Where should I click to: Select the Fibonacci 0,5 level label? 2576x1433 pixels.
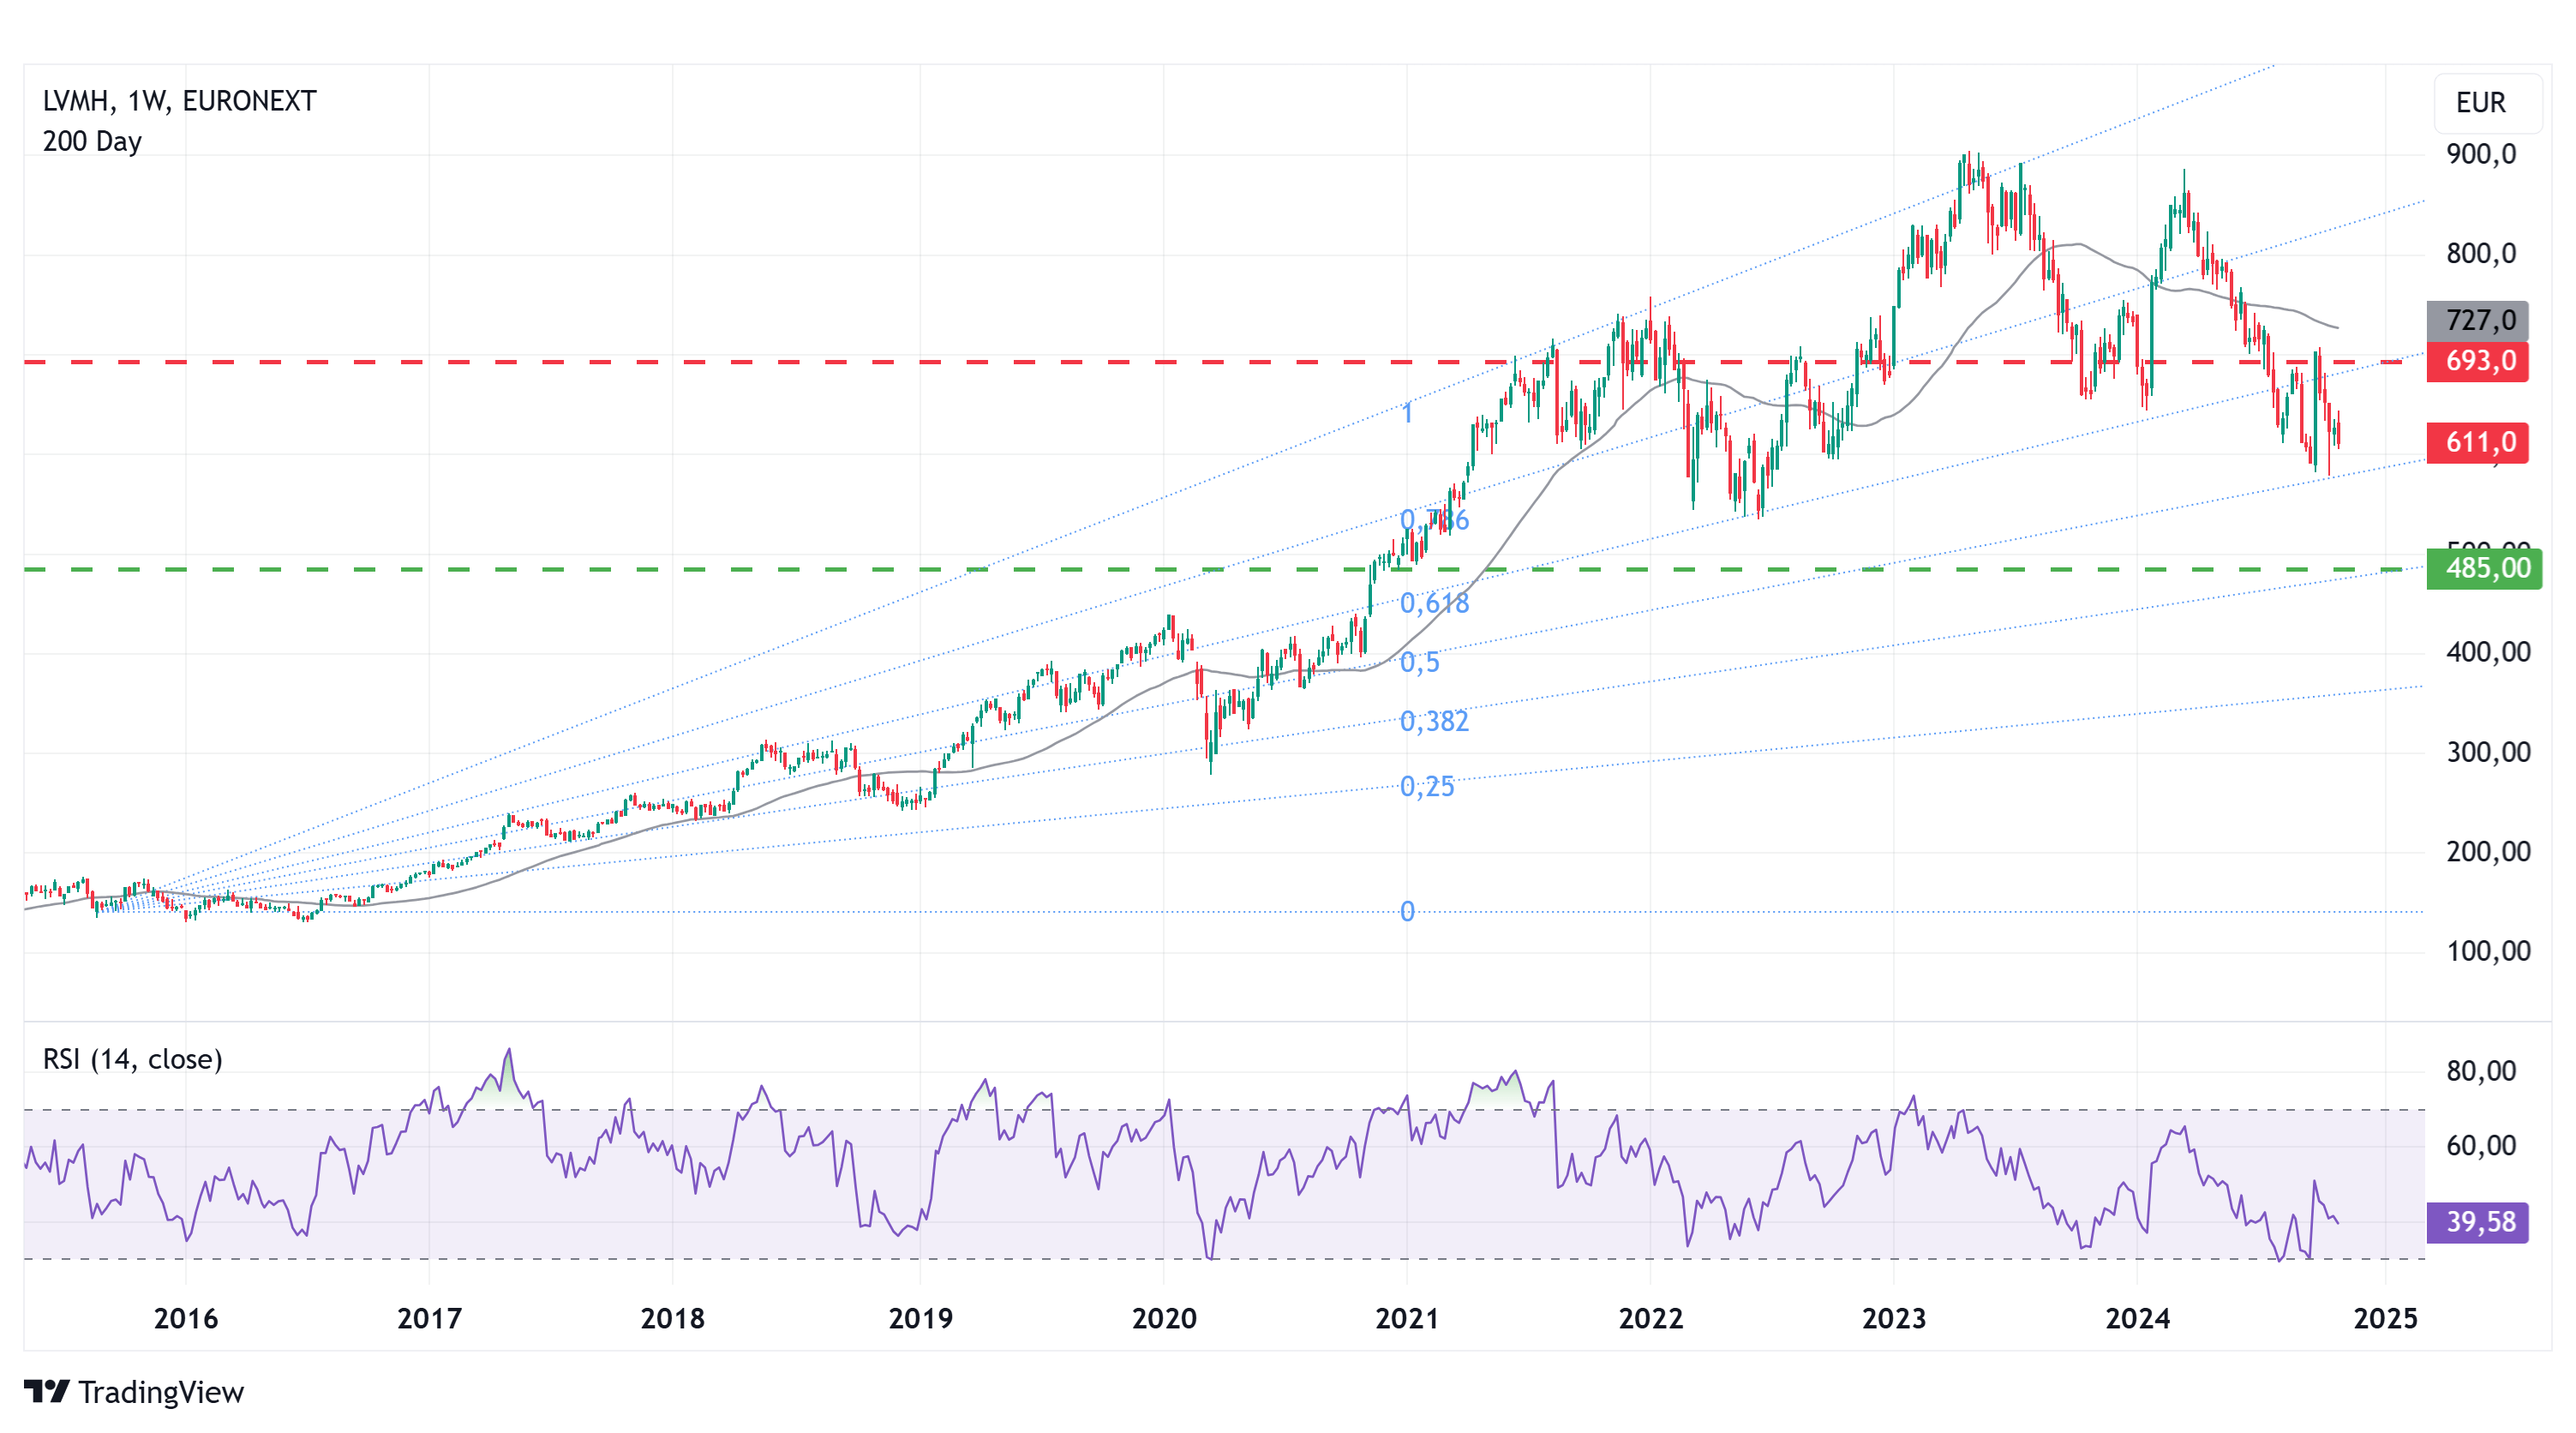pos(1419,662)
